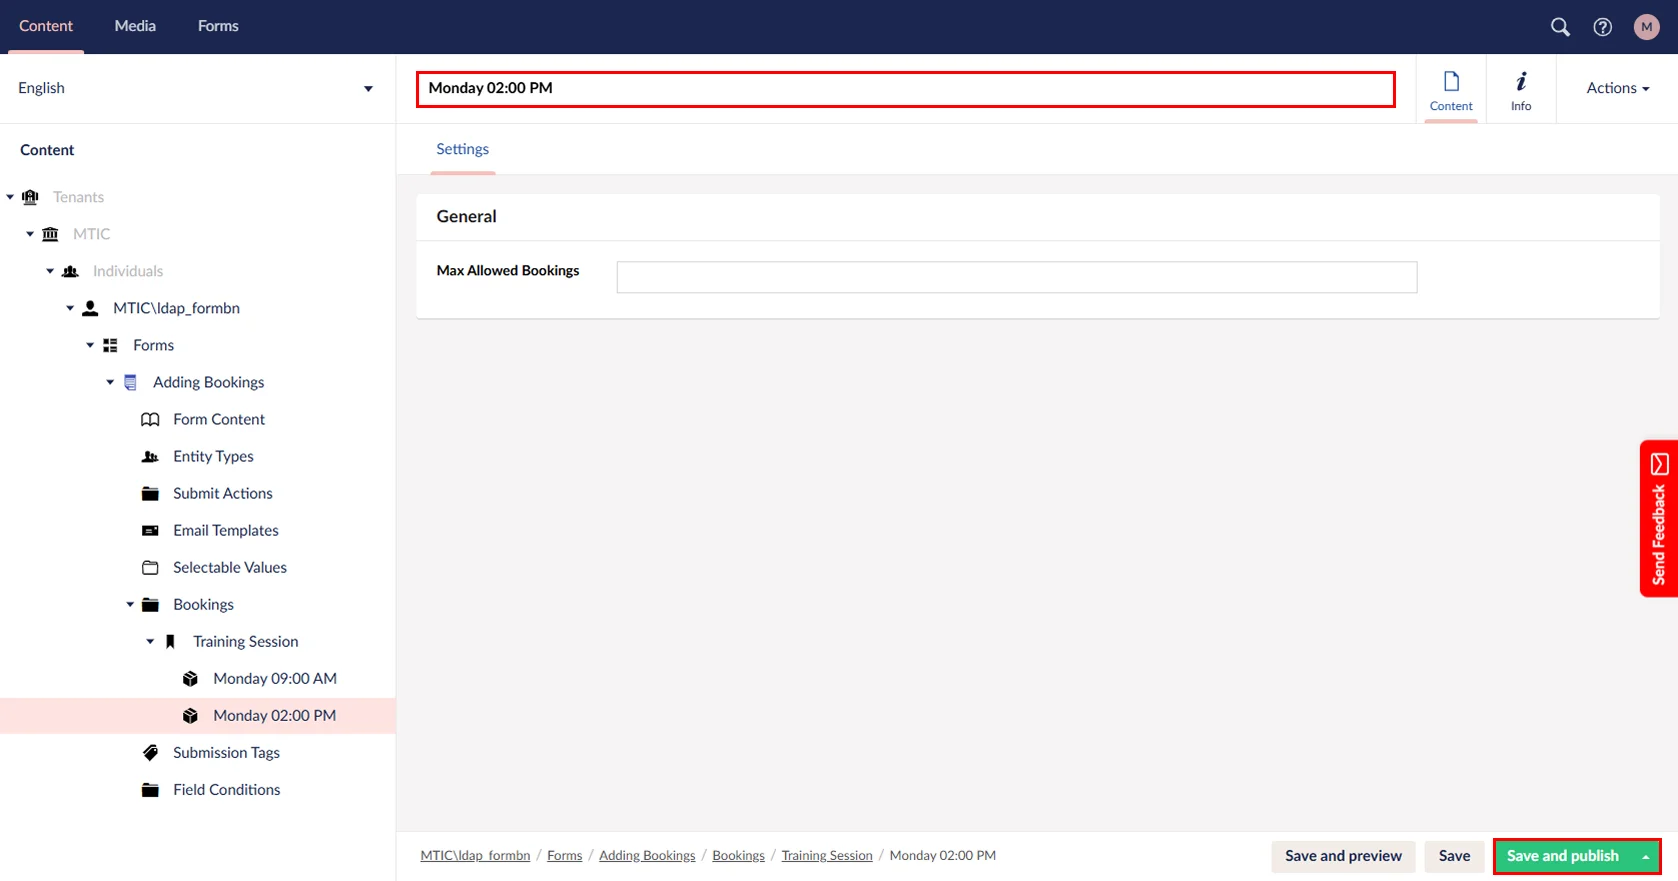Click the Submission Tags tag icon
Viewport: 1678px width, 881px height.
(150, 752)
